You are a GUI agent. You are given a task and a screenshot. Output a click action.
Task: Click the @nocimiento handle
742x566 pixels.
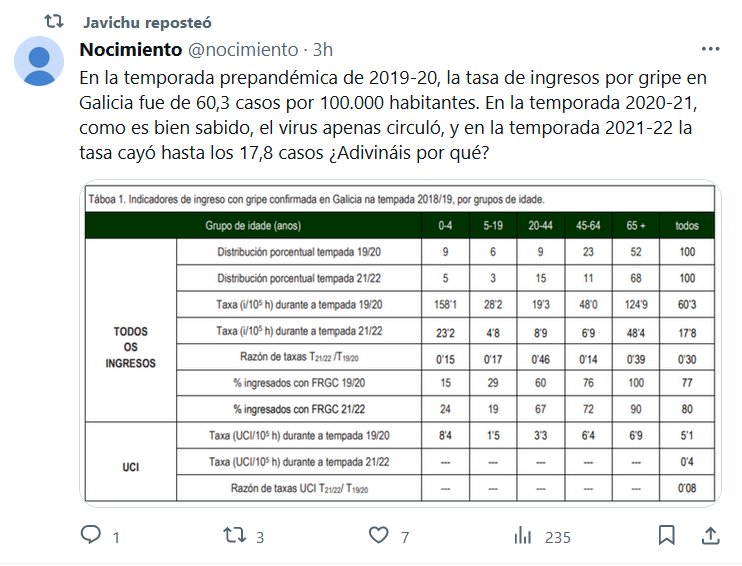click(x=242, y=49)
